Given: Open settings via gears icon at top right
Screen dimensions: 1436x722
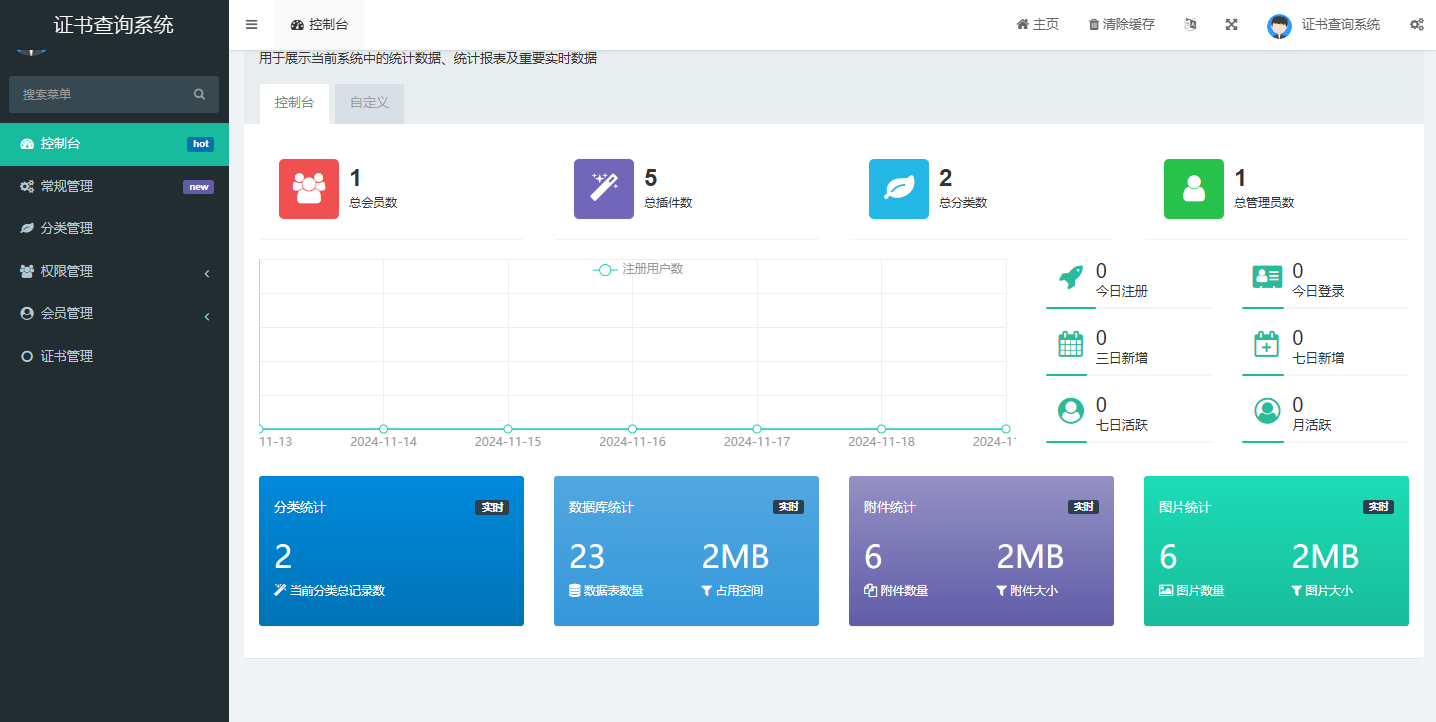Looking at the screenshot, I should tap(1417, 24).
